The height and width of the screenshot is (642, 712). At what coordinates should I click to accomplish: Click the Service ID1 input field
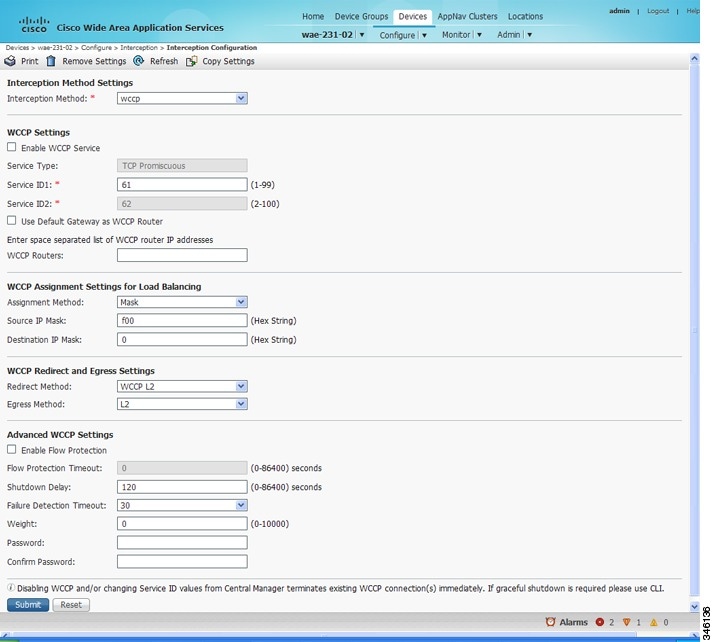click(182, 185)
